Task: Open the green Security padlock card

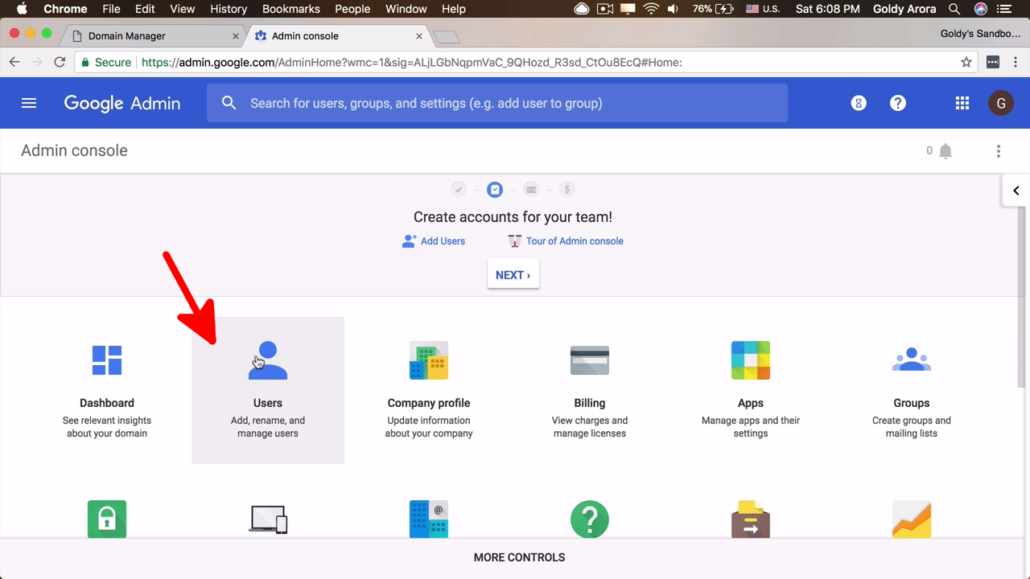Action: coord(107,519)
